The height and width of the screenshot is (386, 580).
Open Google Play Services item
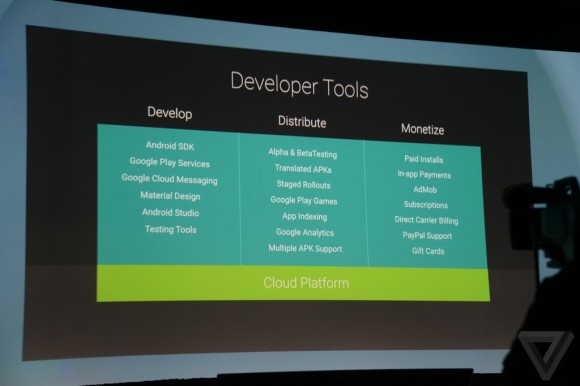point(169,162)
